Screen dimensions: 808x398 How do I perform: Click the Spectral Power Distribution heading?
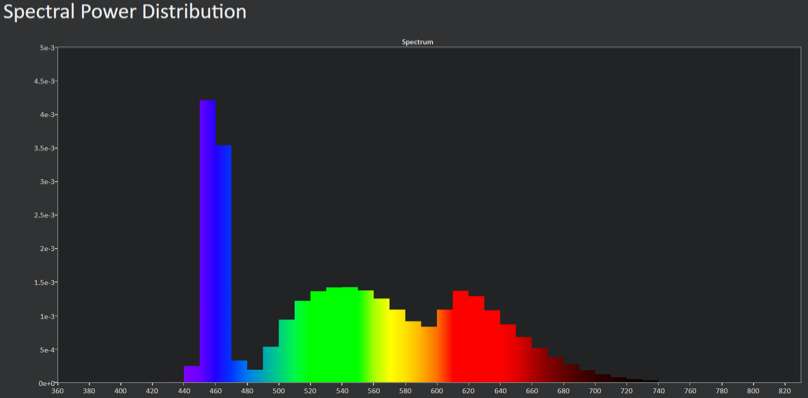[x=125, y=11]
